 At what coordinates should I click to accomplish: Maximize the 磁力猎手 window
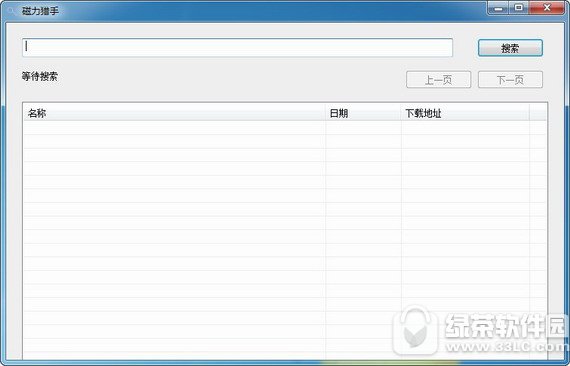pyautogui.click(x=519, y=8)
